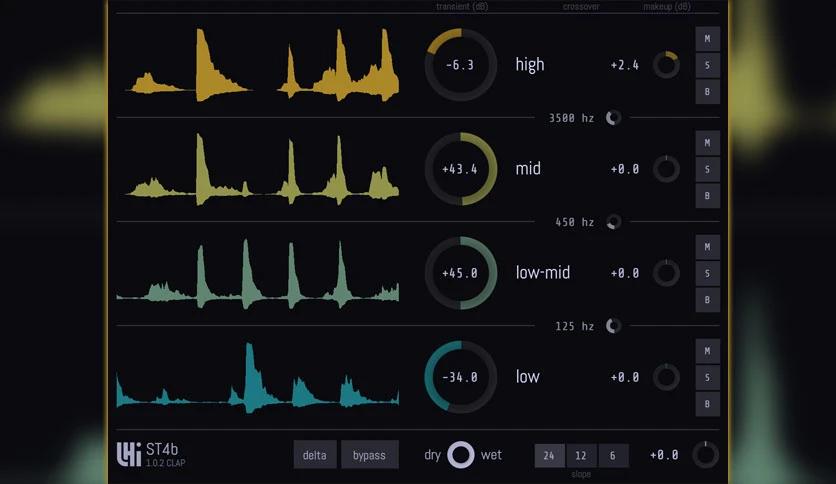836x484 pixels.
Task: Click the high band waveform display
Action: 258,65
